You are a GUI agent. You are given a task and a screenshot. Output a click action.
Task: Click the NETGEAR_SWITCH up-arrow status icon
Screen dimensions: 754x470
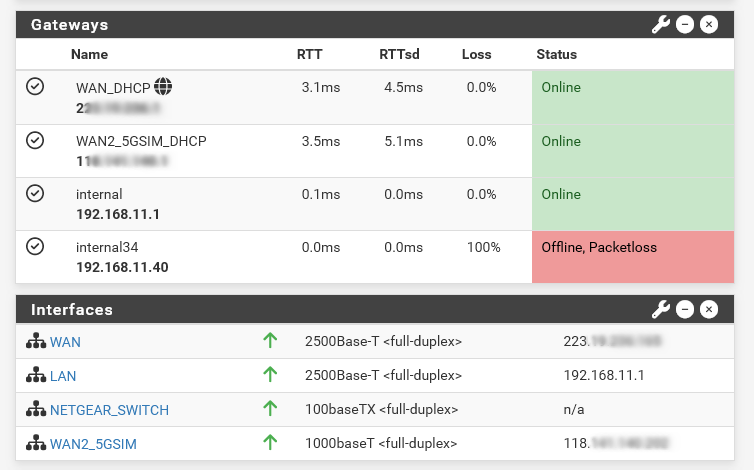coord(269,409)
